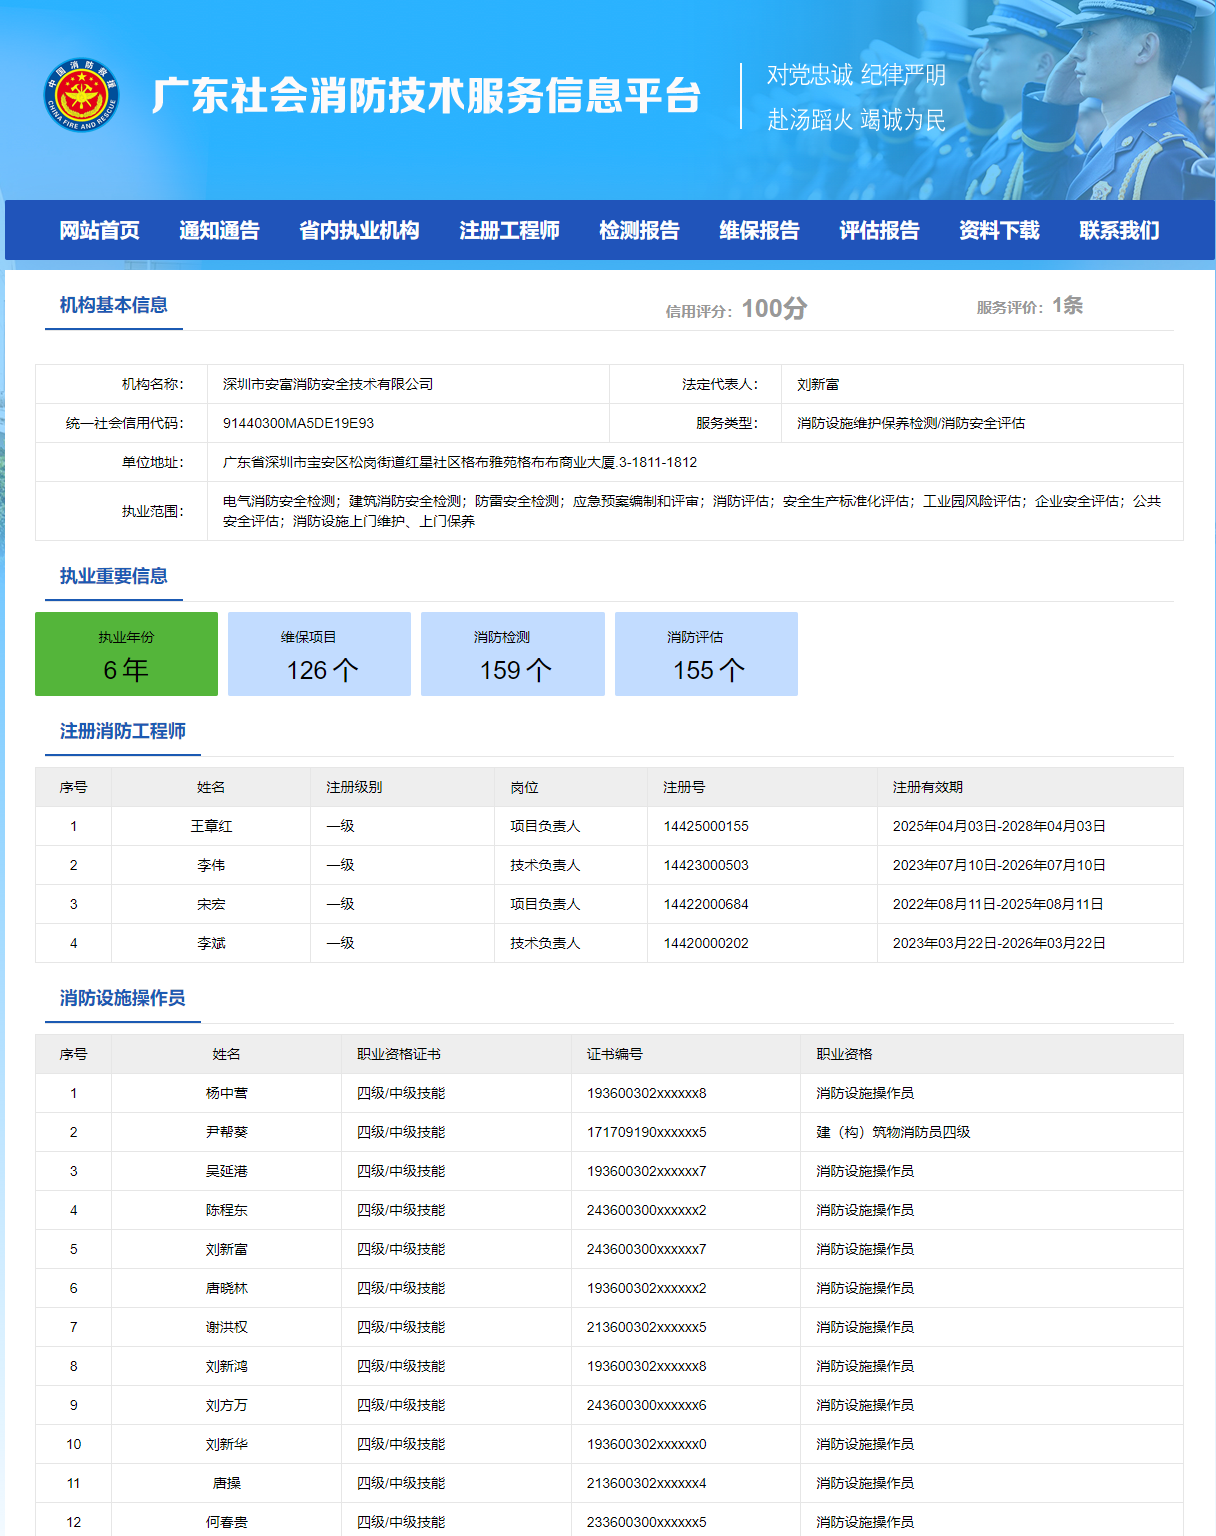Click the 执业年份 6 年 green tile

[x=126, y=654]
